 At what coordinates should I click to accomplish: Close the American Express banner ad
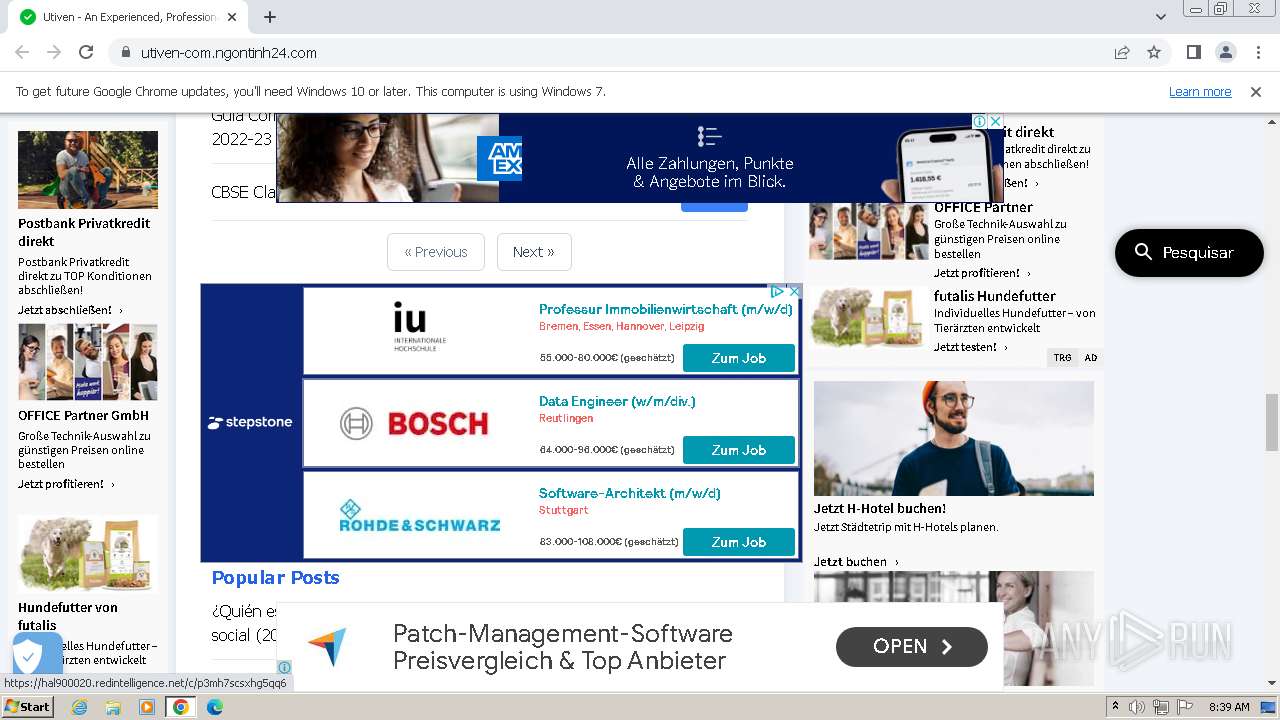(x=996, y=121)
